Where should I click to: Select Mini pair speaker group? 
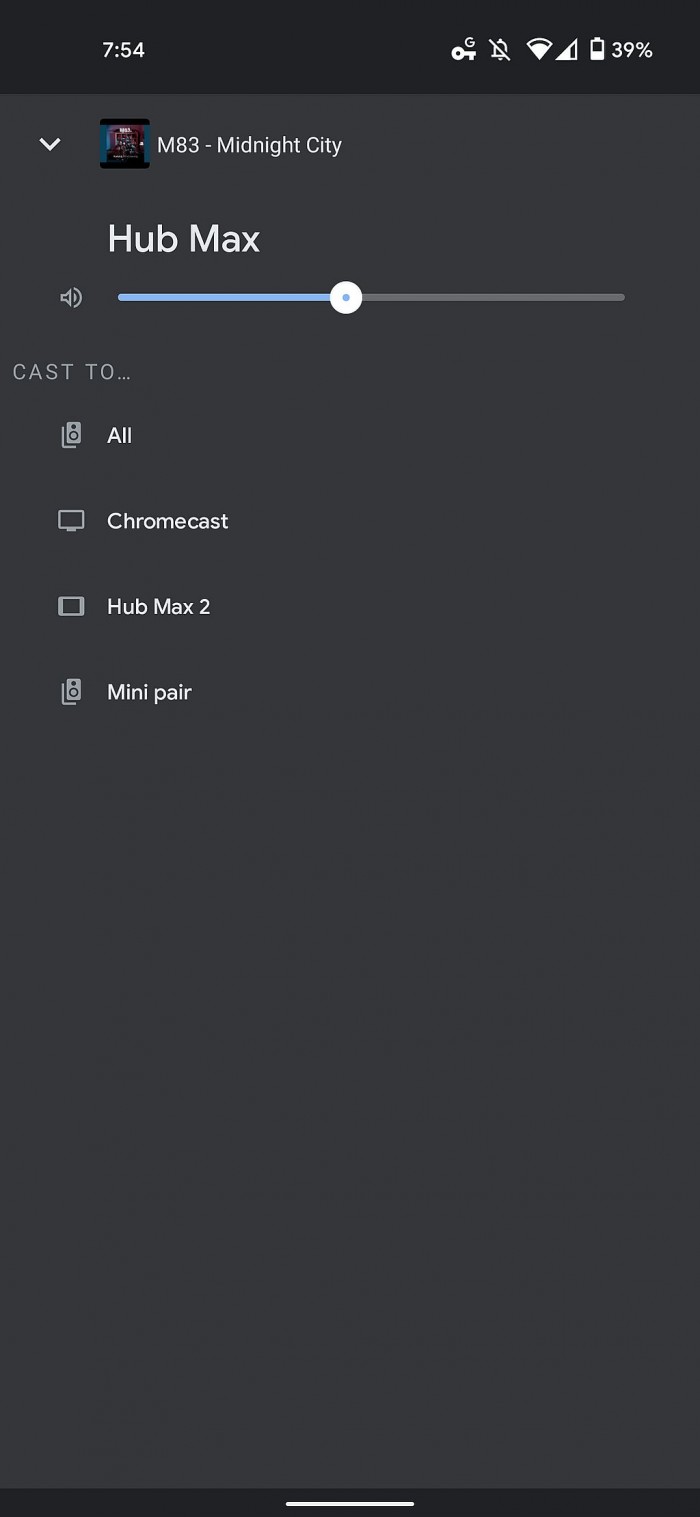tap(149, 692)
